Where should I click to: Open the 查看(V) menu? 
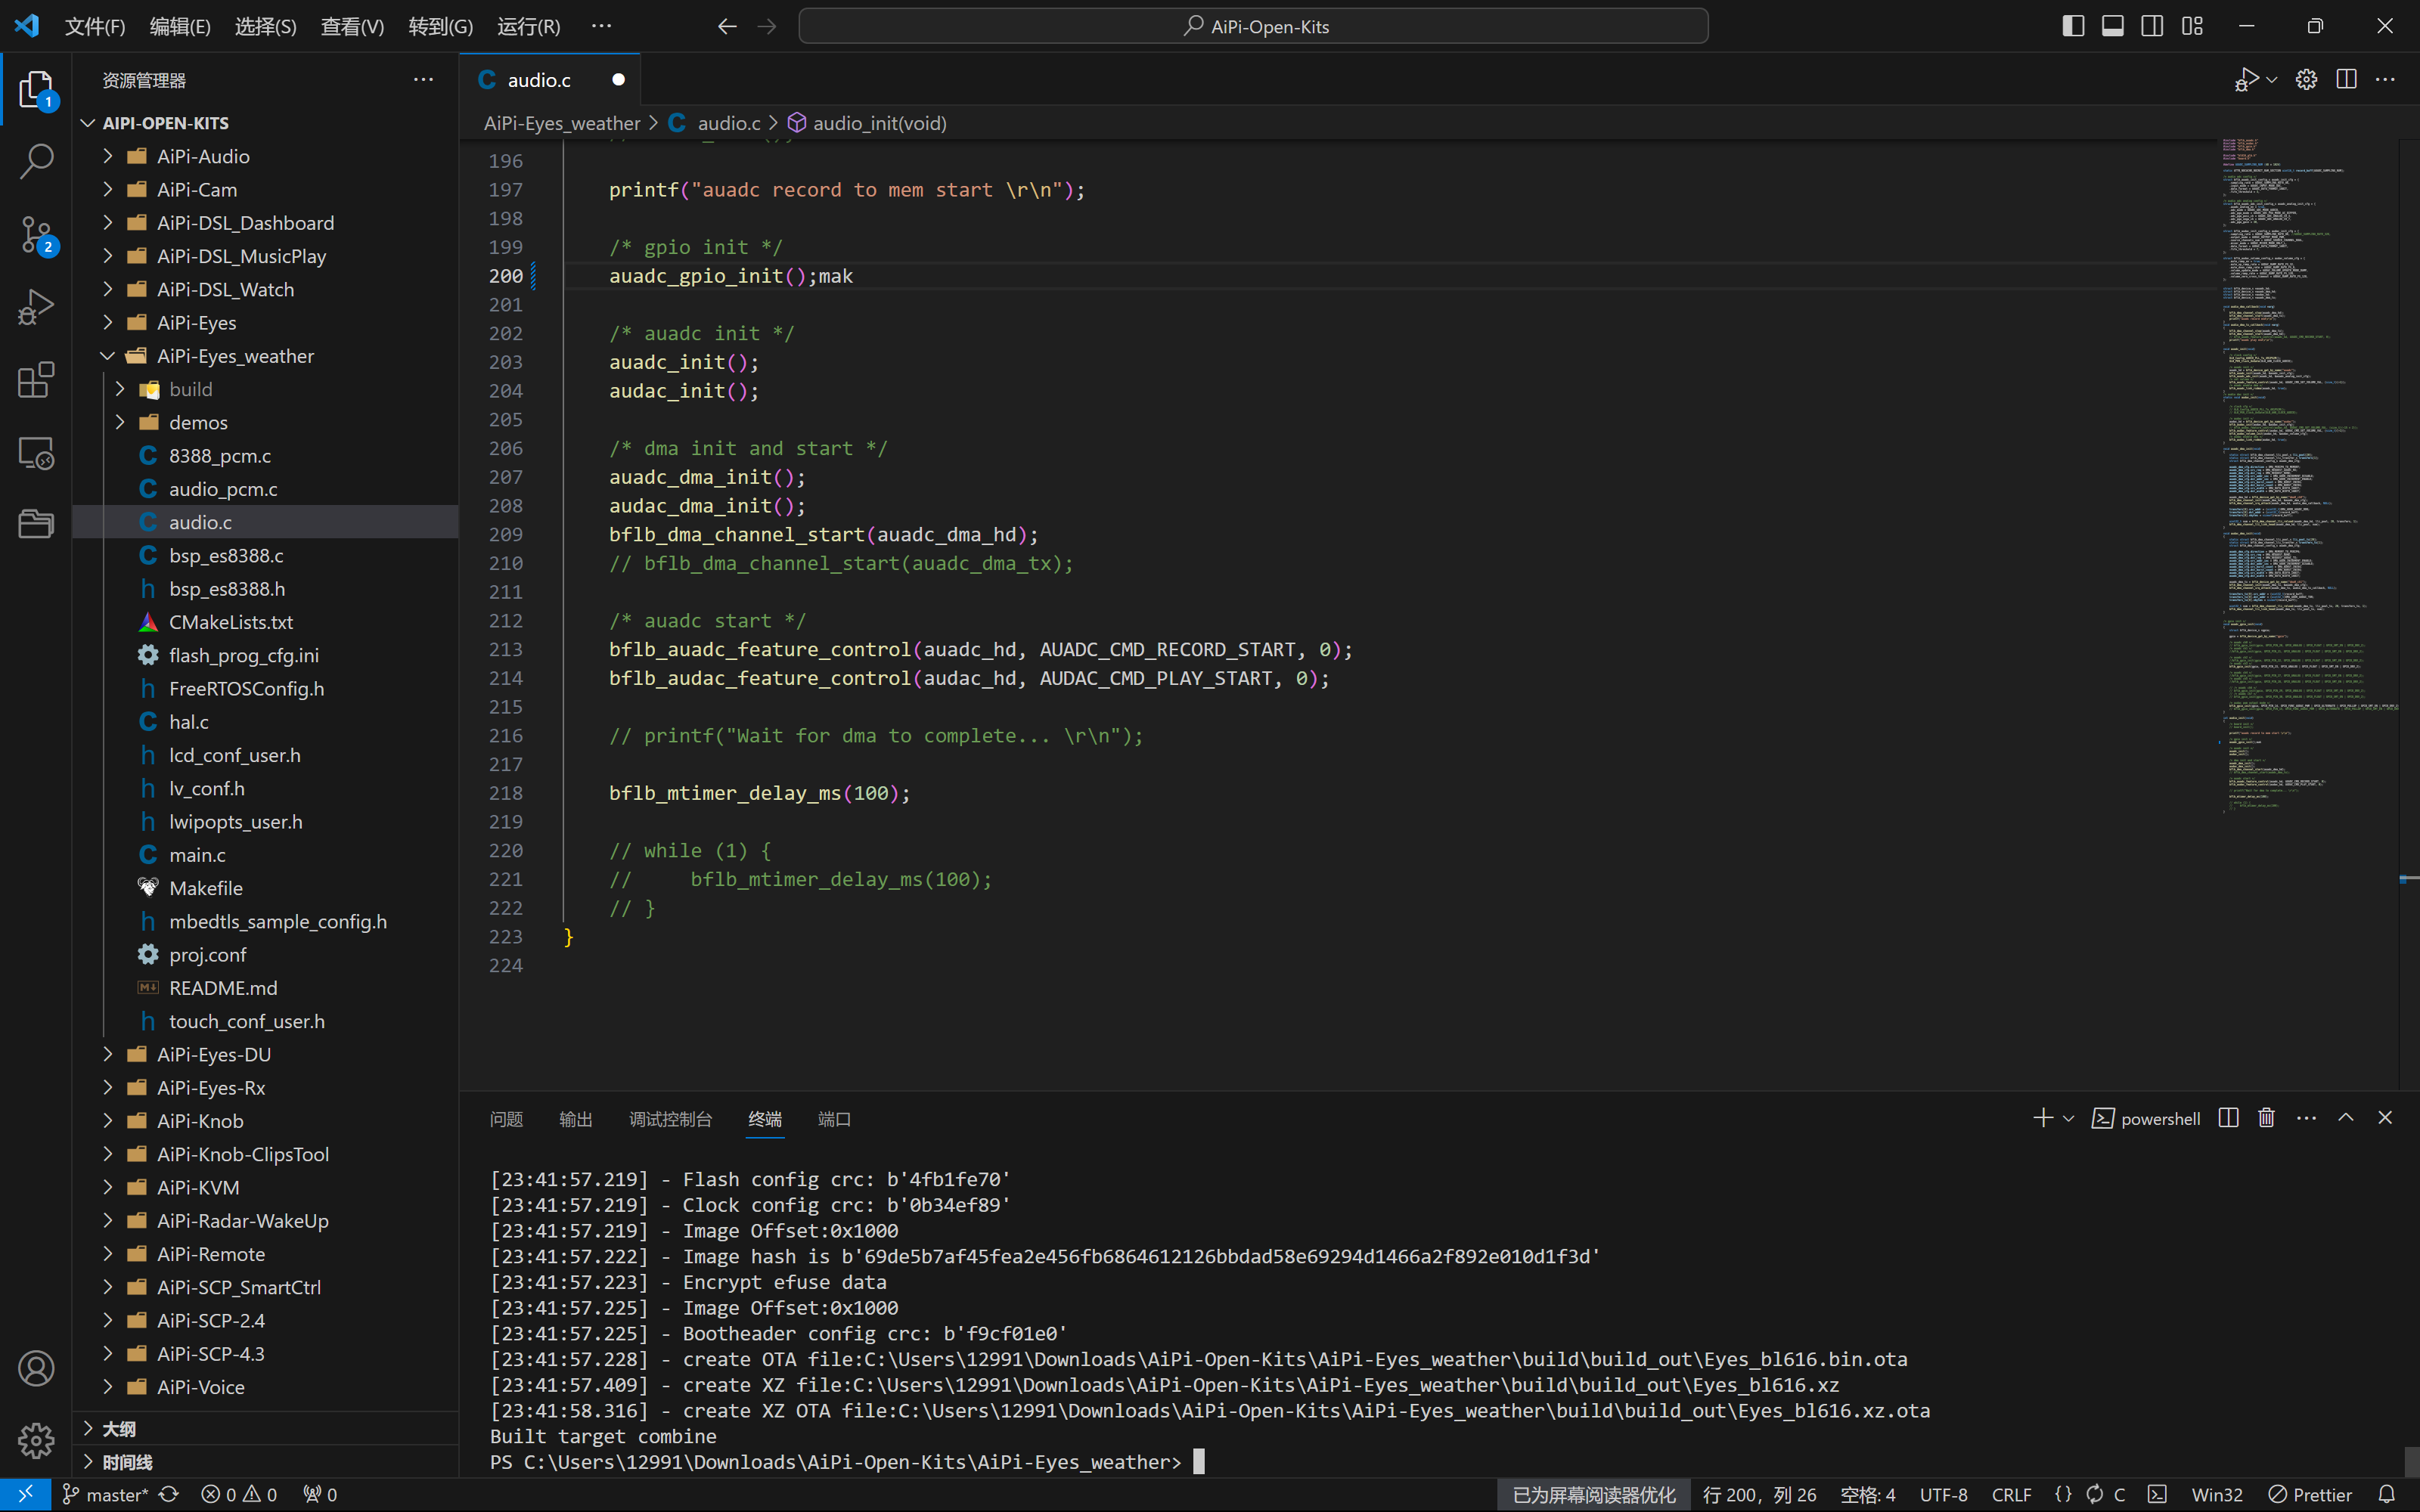(x=352, y=27)
